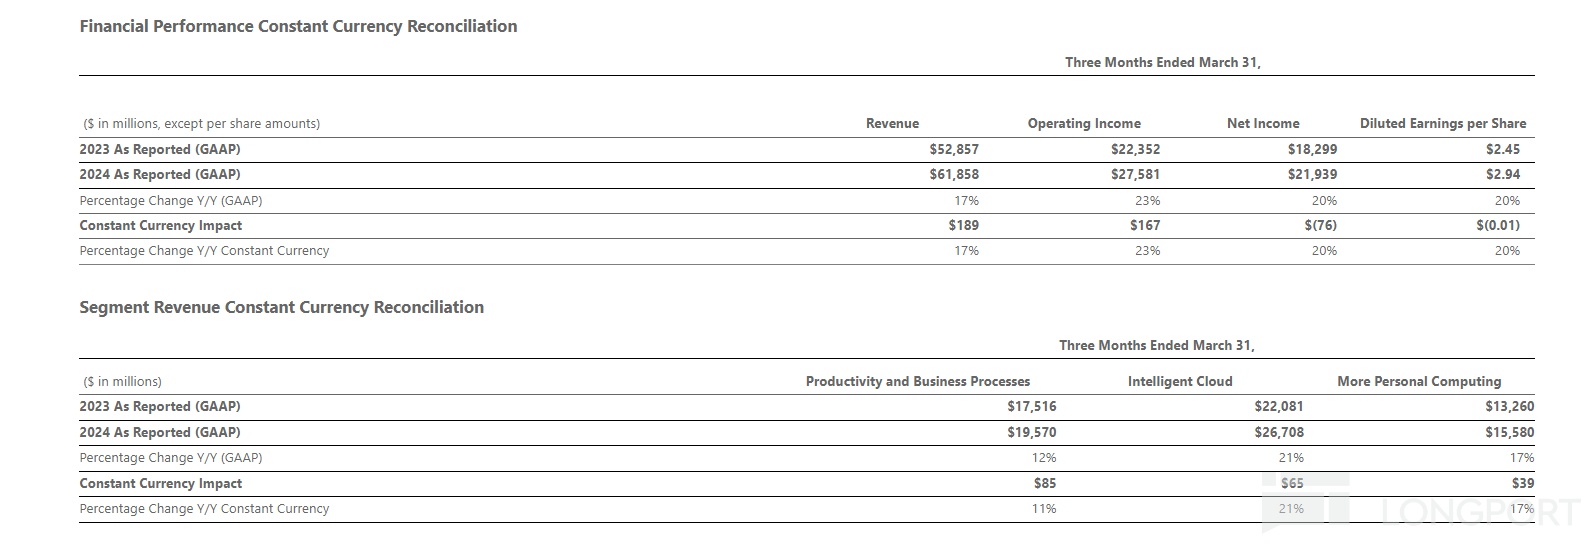Viewport: 1596px width, 549px height.
Task: Click the 2023 operating income value $22,352
Action: (x=1135, y=149)
